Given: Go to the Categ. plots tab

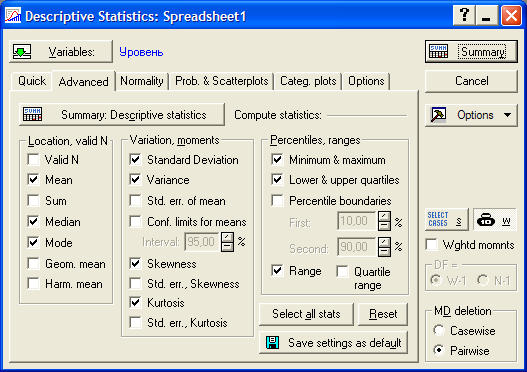Looking at the screenshot, I should (308, 81).
